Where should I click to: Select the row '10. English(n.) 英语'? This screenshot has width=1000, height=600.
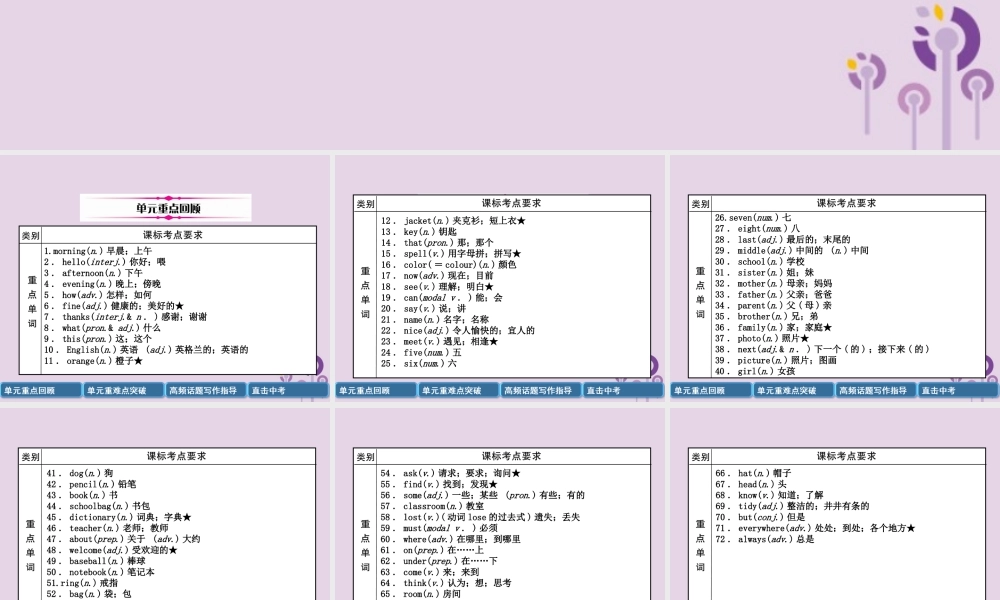click(x=146, y=350)
